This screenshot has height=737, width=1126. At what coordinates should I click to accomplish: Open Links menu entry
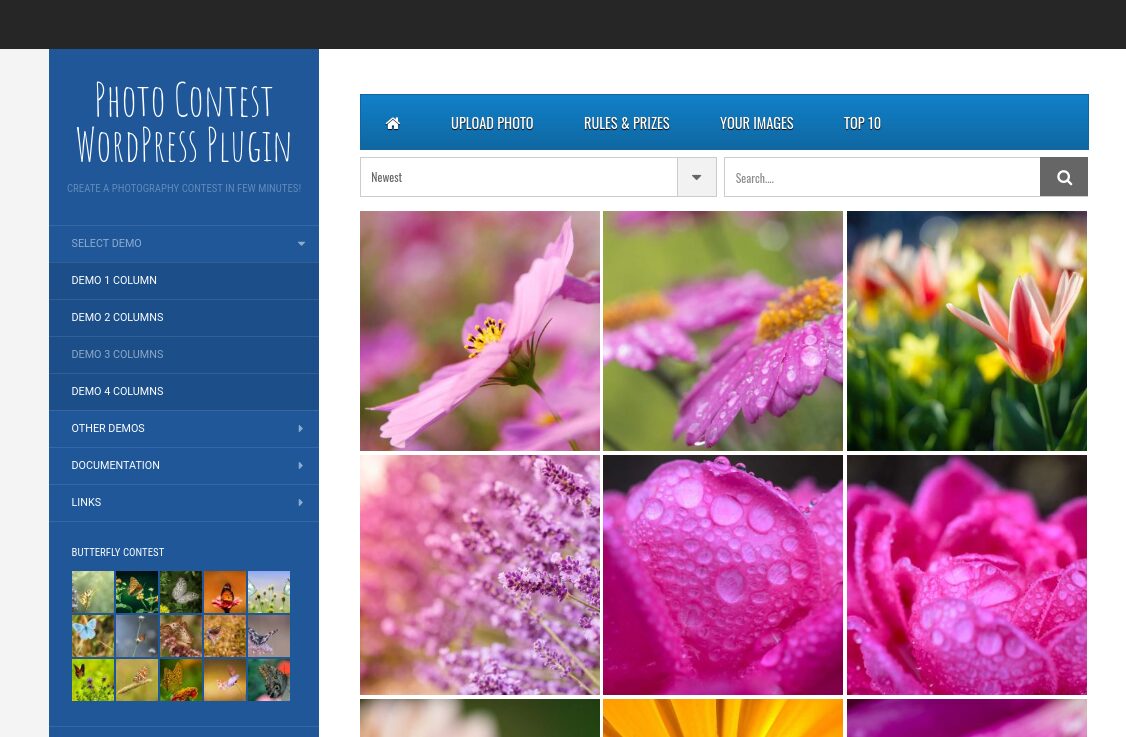pyautogui.click(x=184, y=503)
